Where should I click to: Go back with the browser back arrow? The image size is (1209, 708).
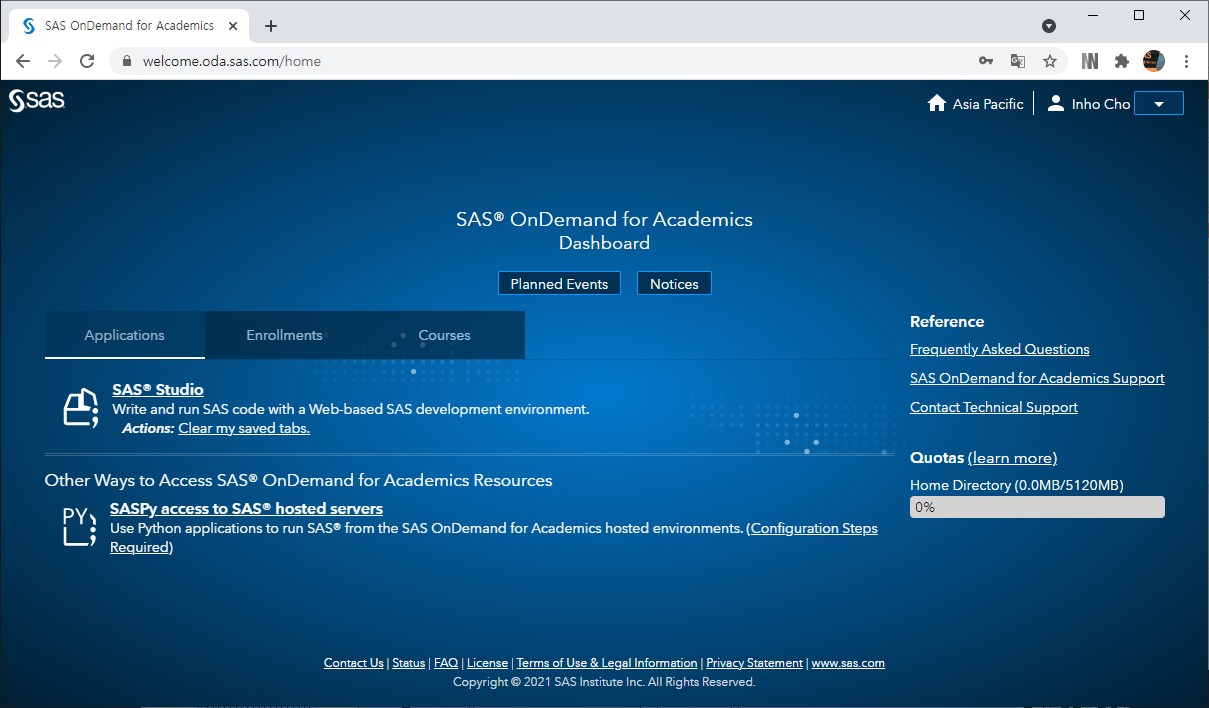tap(23, 61)
